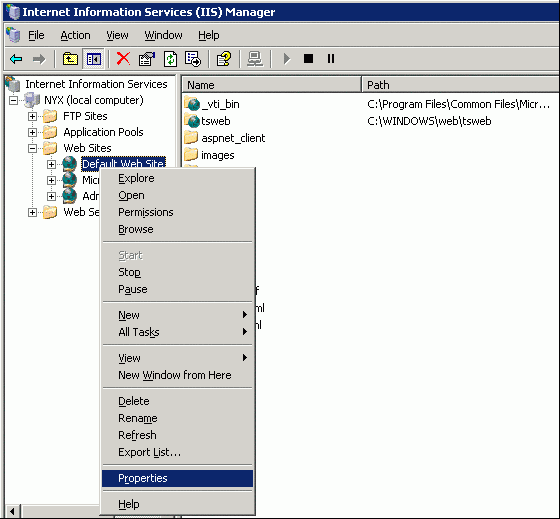Pause the site using the toolbar pause icon
This screenshot has width=560, height=519.
pyautogui.click(x=331, y=59)
